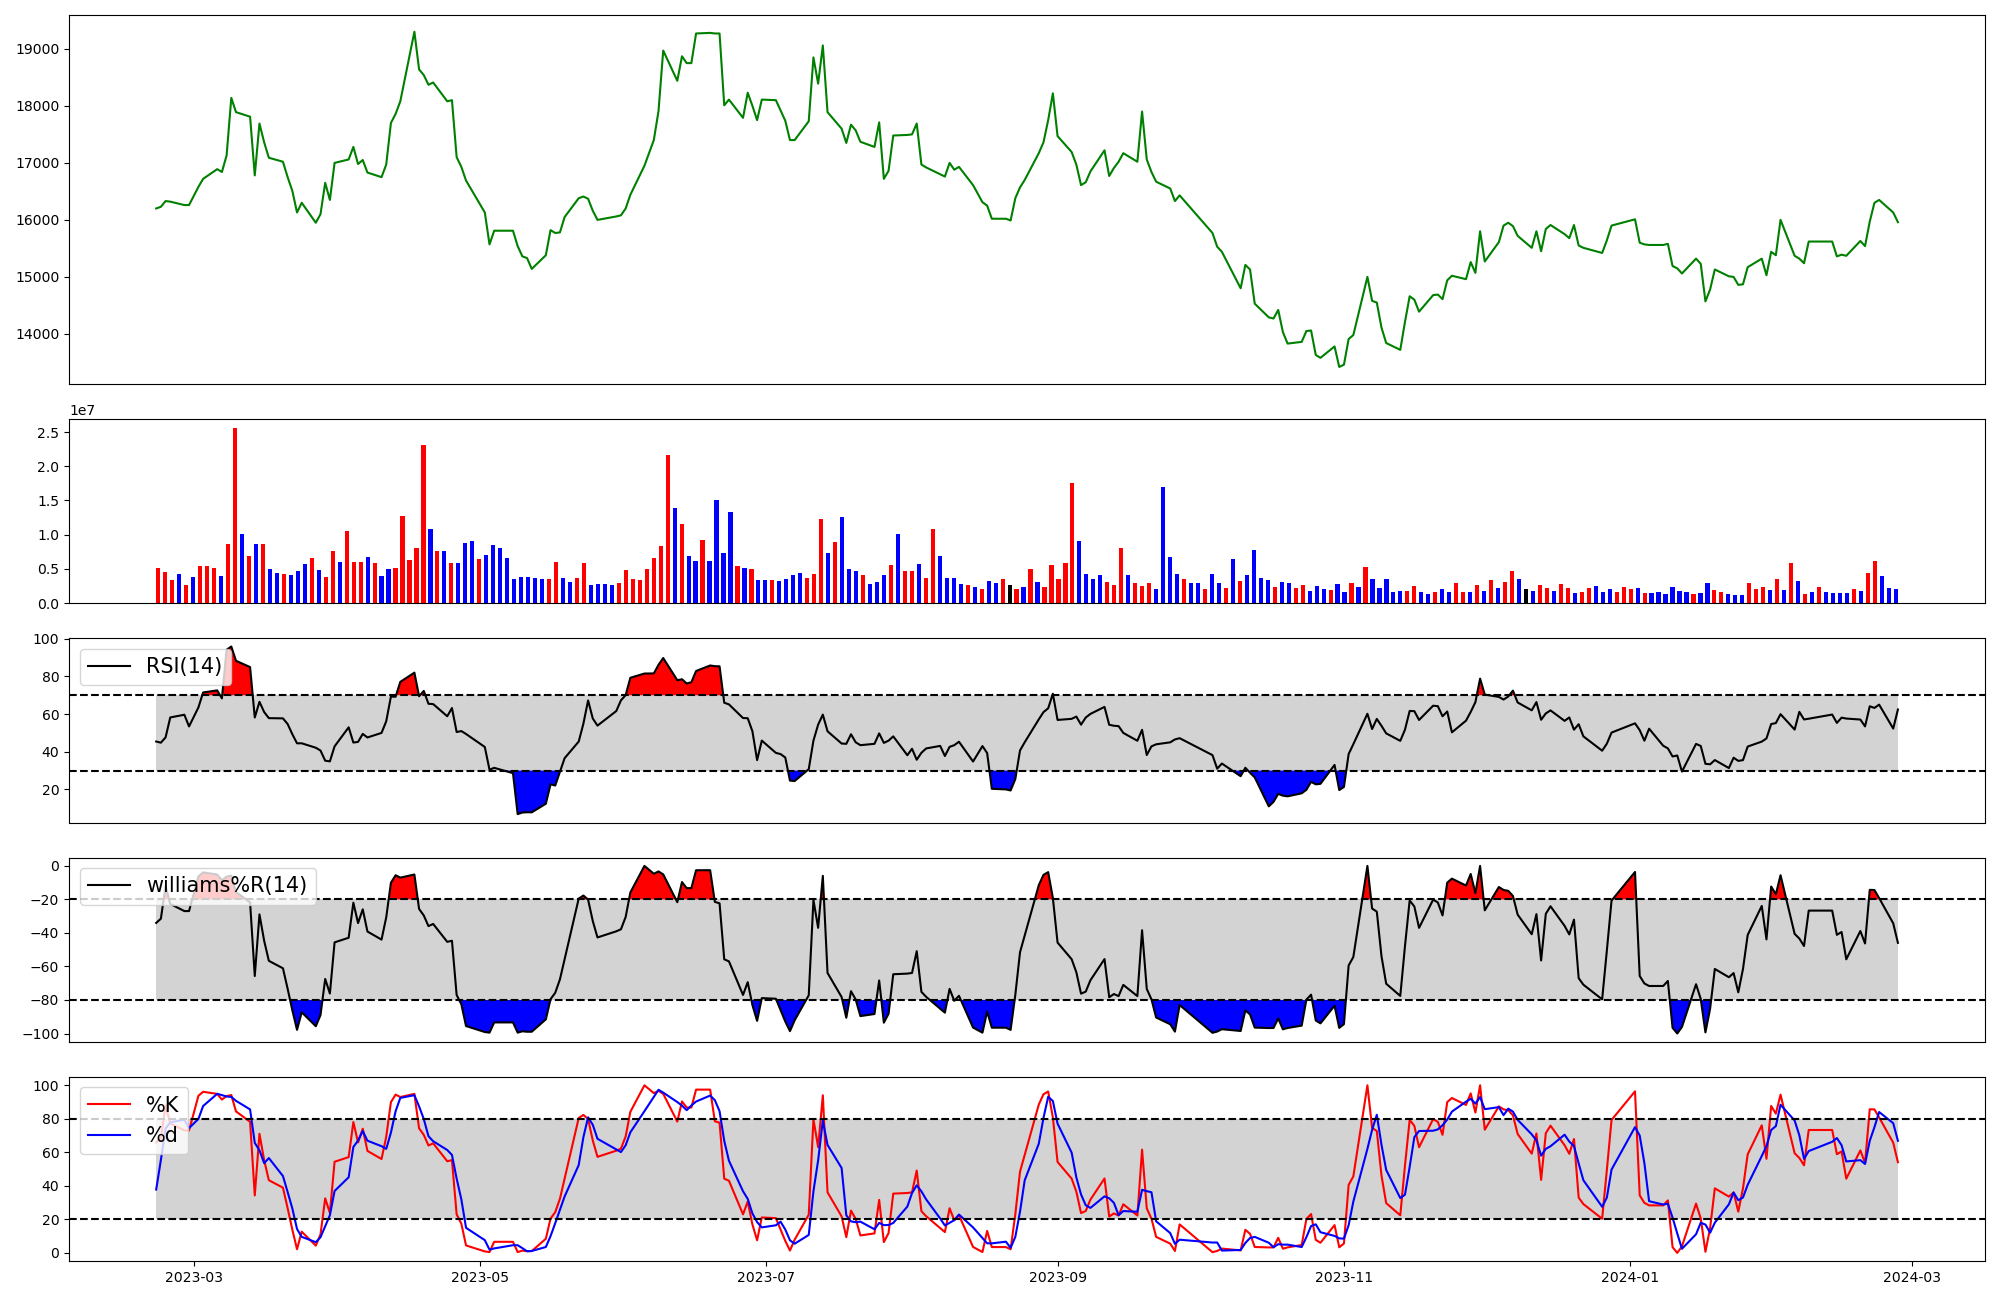Click the 2023-05 x-axis date label
Image resolution: width=2000 pixels, height=1300 pixels.
pyautogui.click(x=481, y=1276)
